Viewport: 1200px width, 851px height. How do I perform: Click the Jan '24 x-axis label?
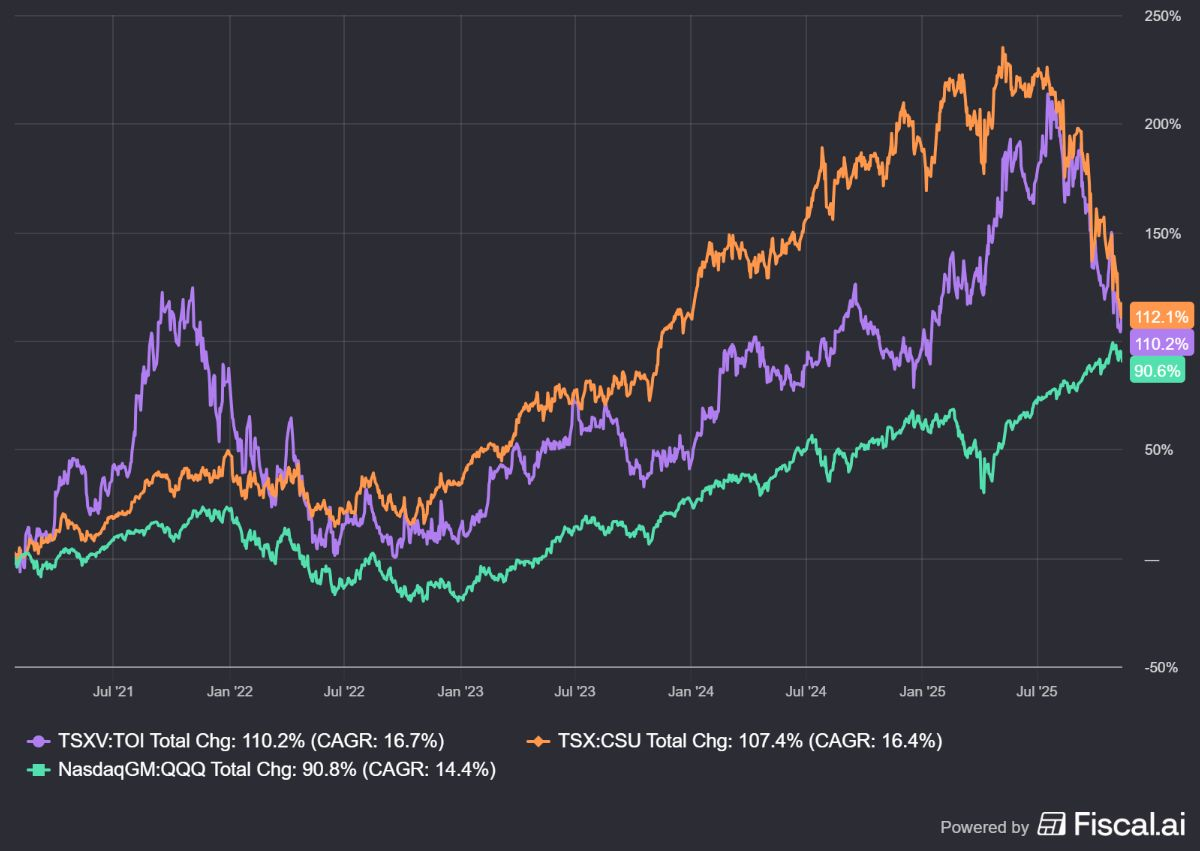(x=691, y=689)
